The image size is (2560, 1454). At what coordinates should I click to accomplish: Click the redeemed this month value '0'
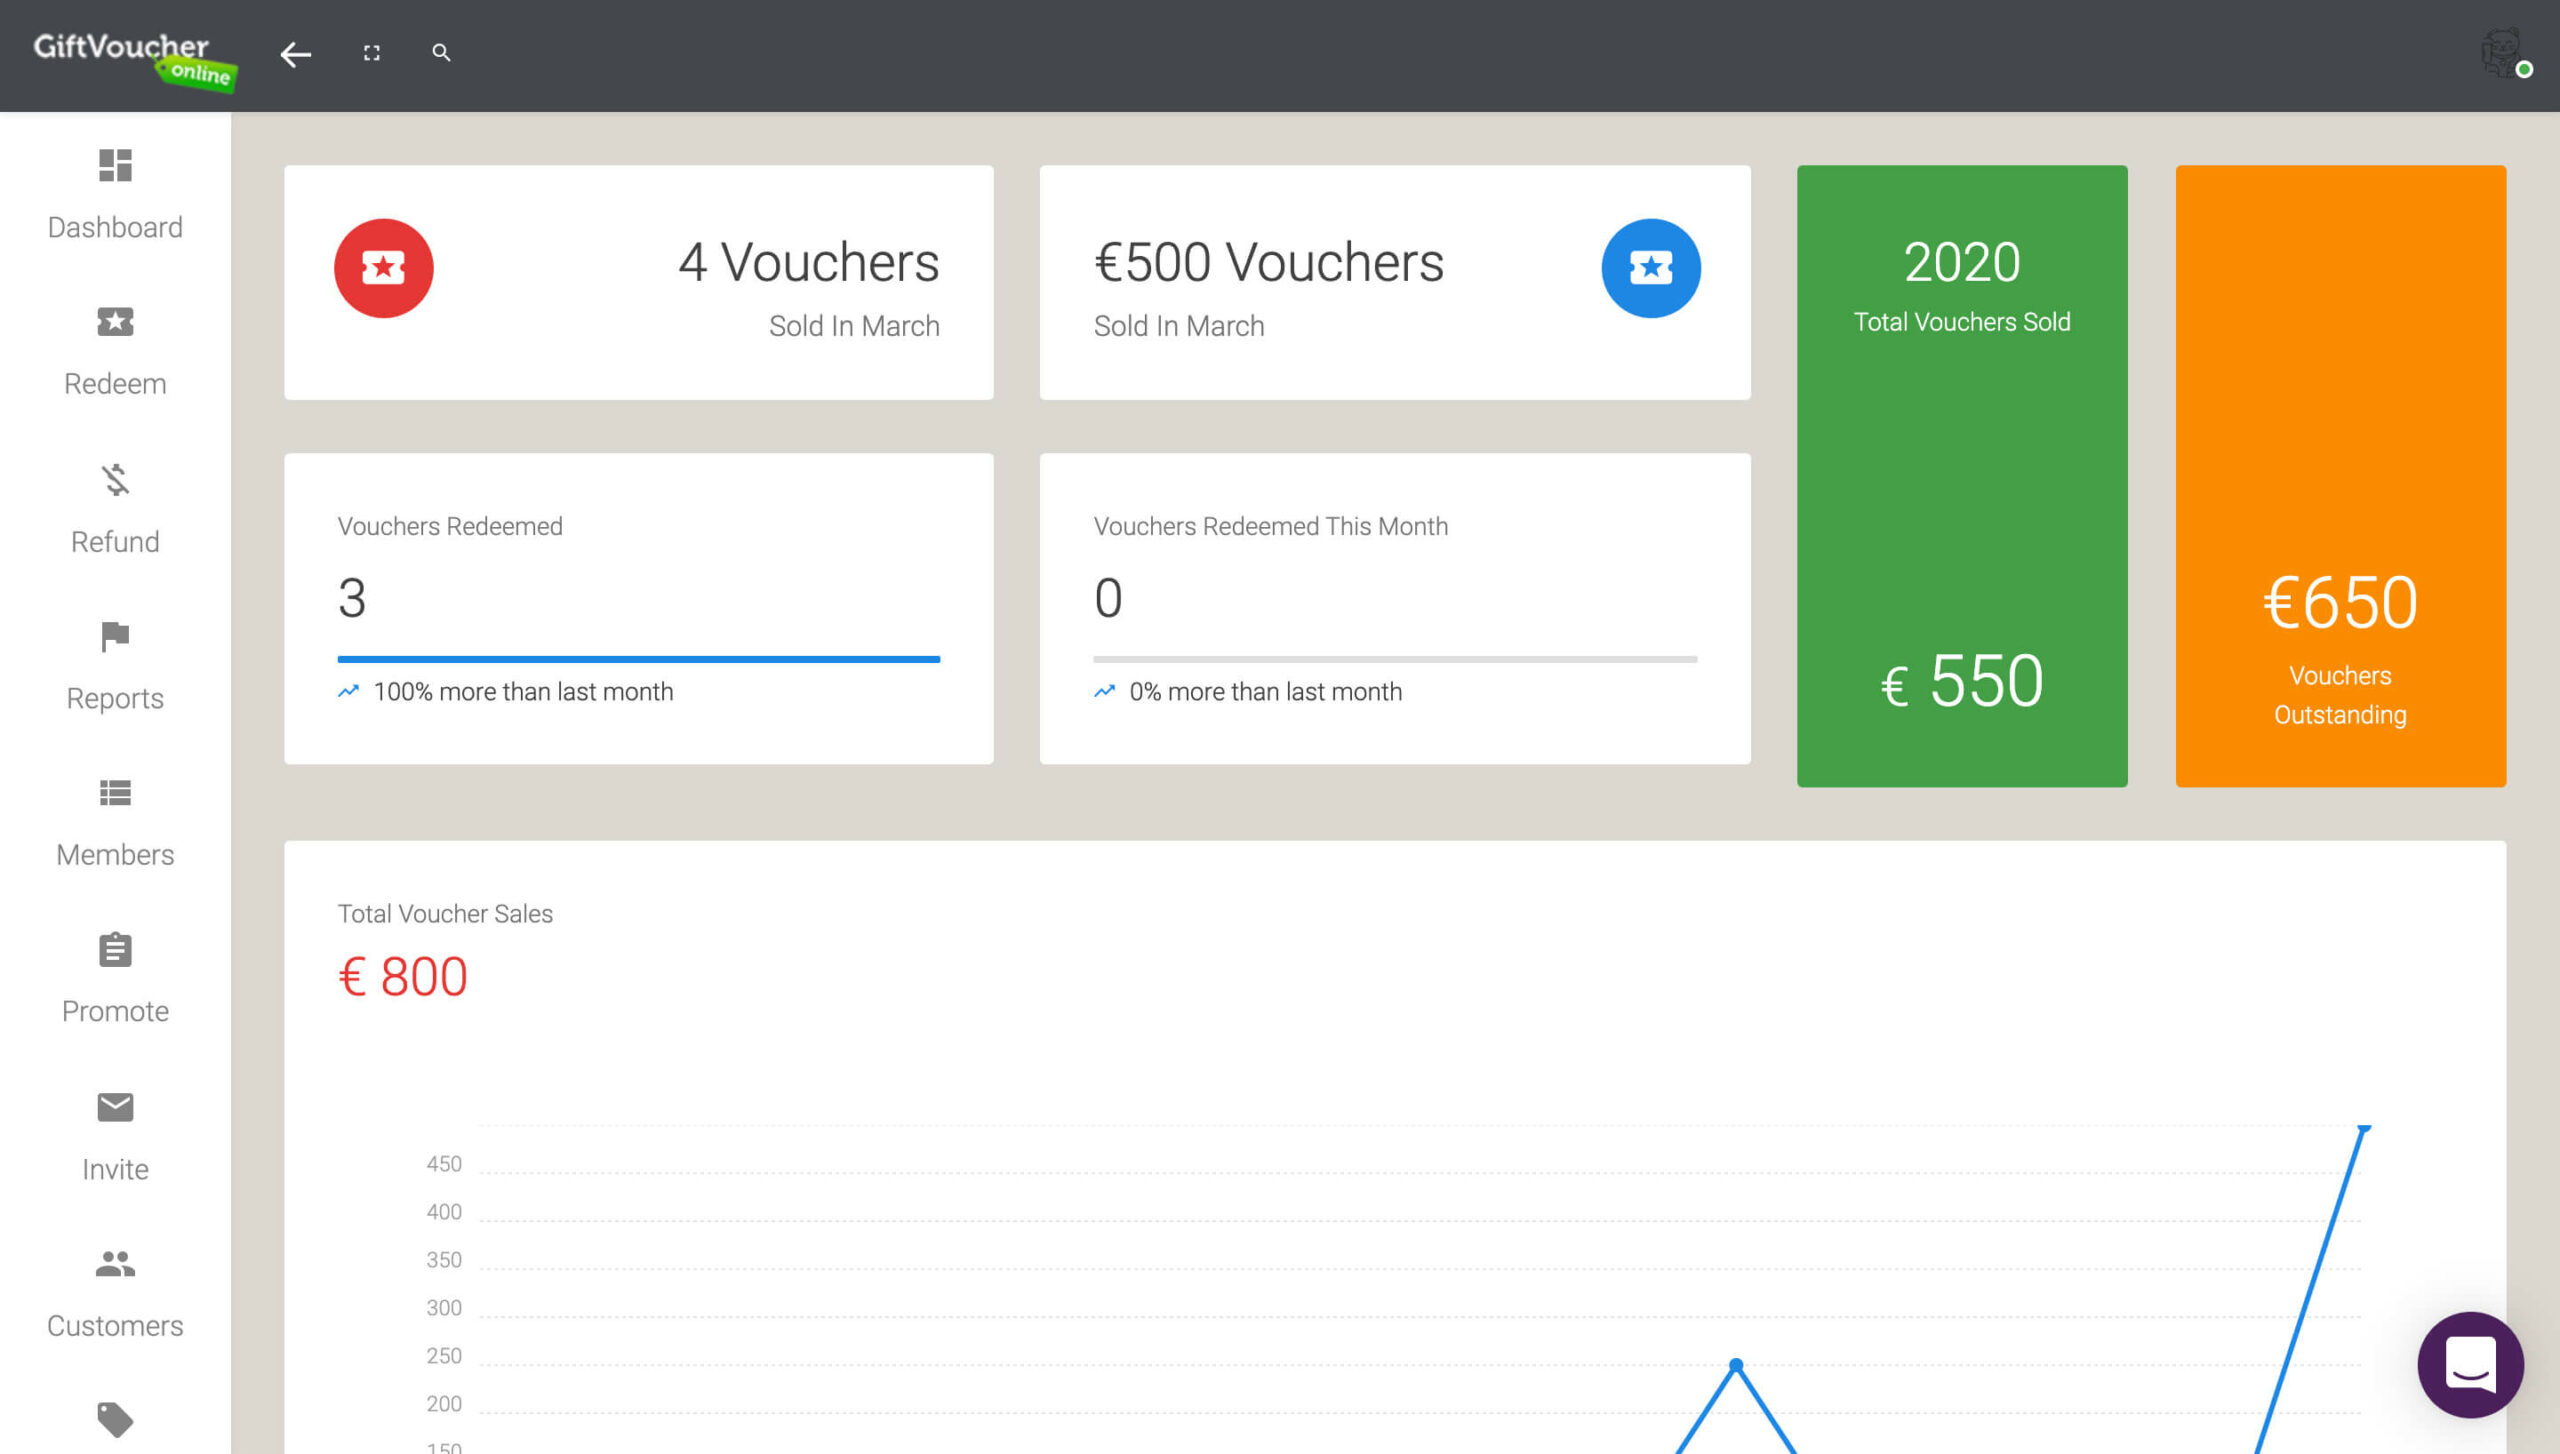click(x=1108, y=598)
